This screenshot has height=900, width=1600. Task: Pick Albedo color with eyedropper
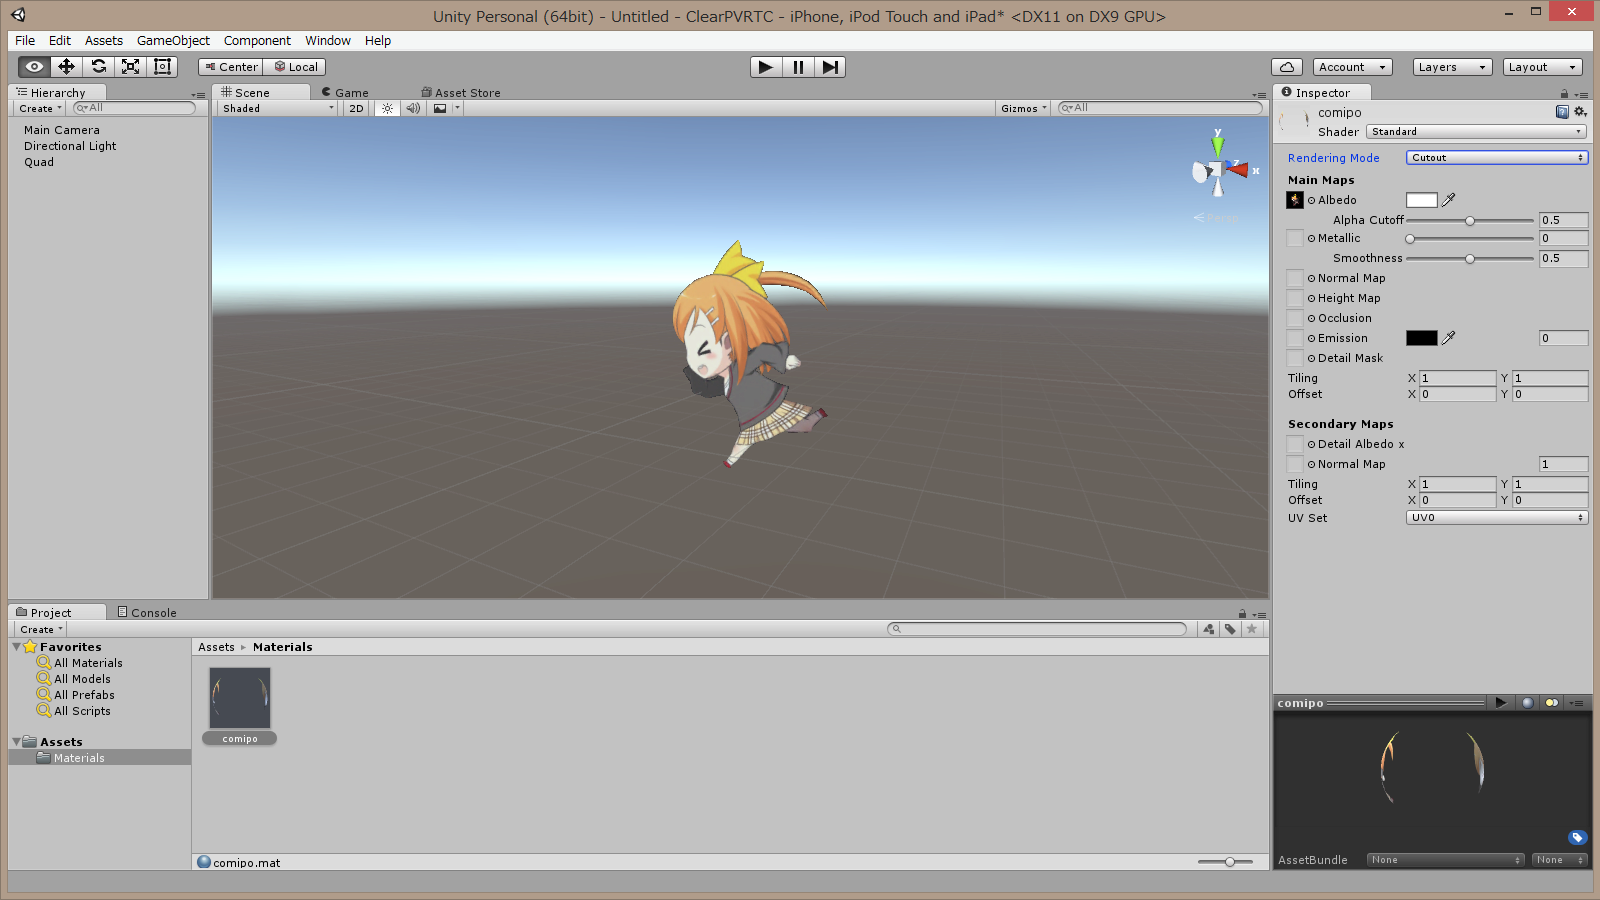[1448, 200]
